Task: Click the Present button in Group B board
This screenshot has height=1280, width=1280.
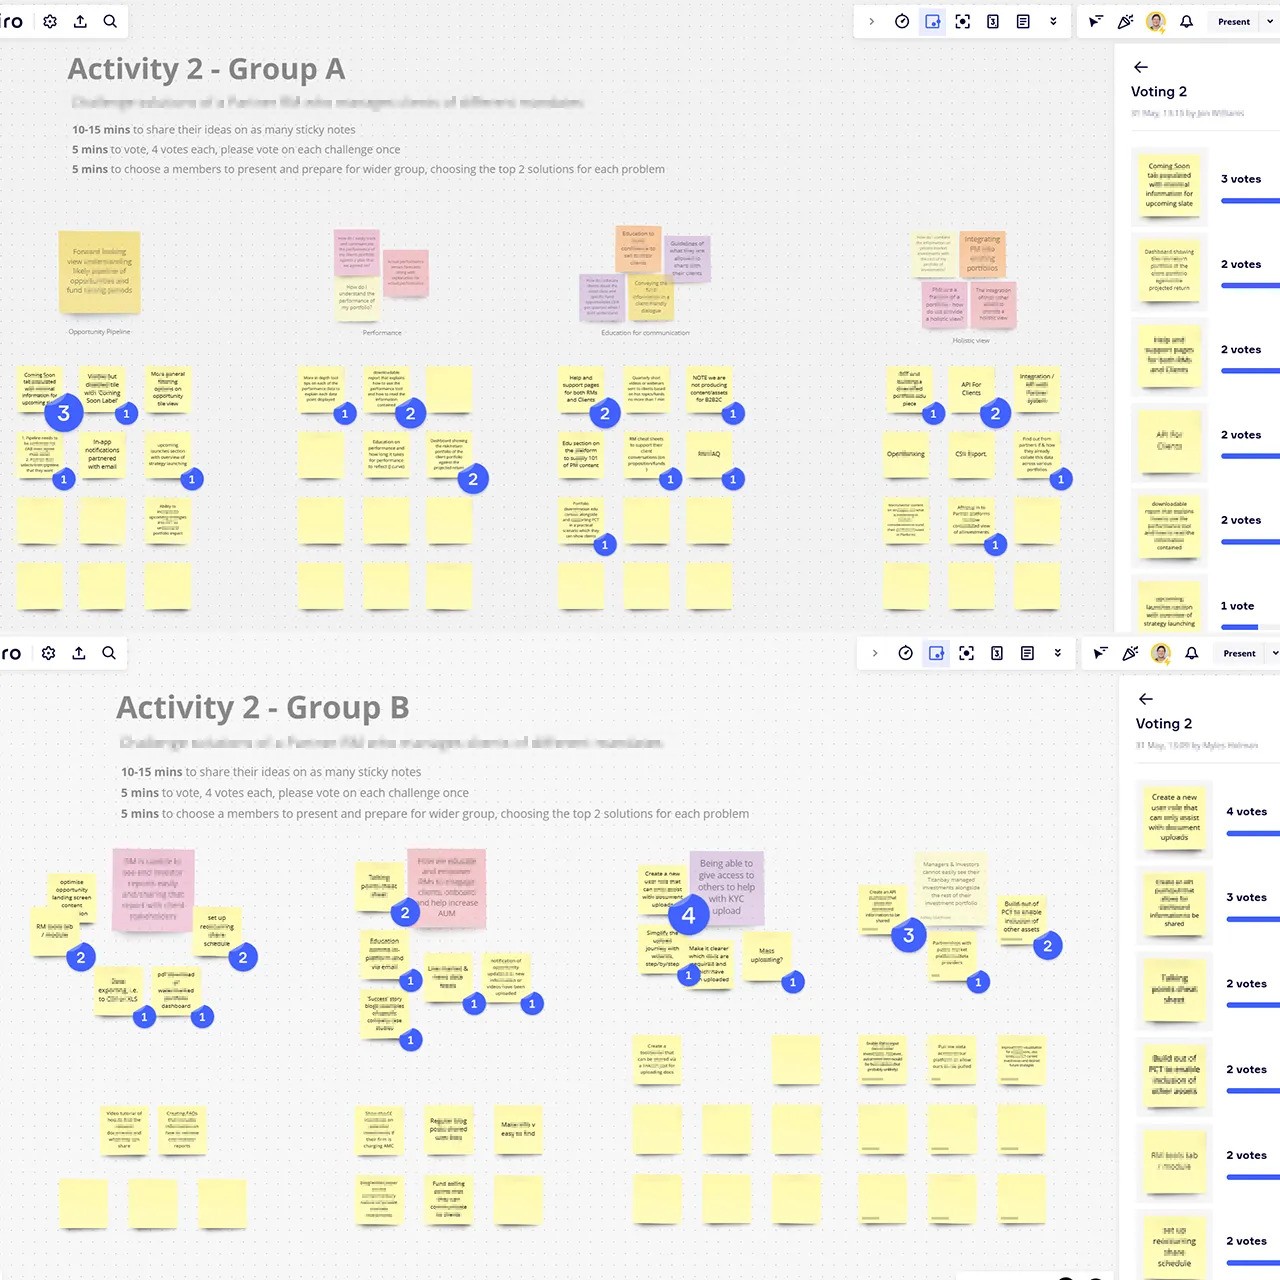Action: coord(1239,653)
